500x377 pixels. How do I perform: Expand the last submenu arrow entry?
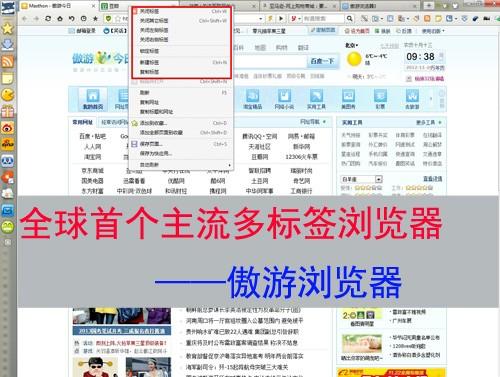pos(181,165)
